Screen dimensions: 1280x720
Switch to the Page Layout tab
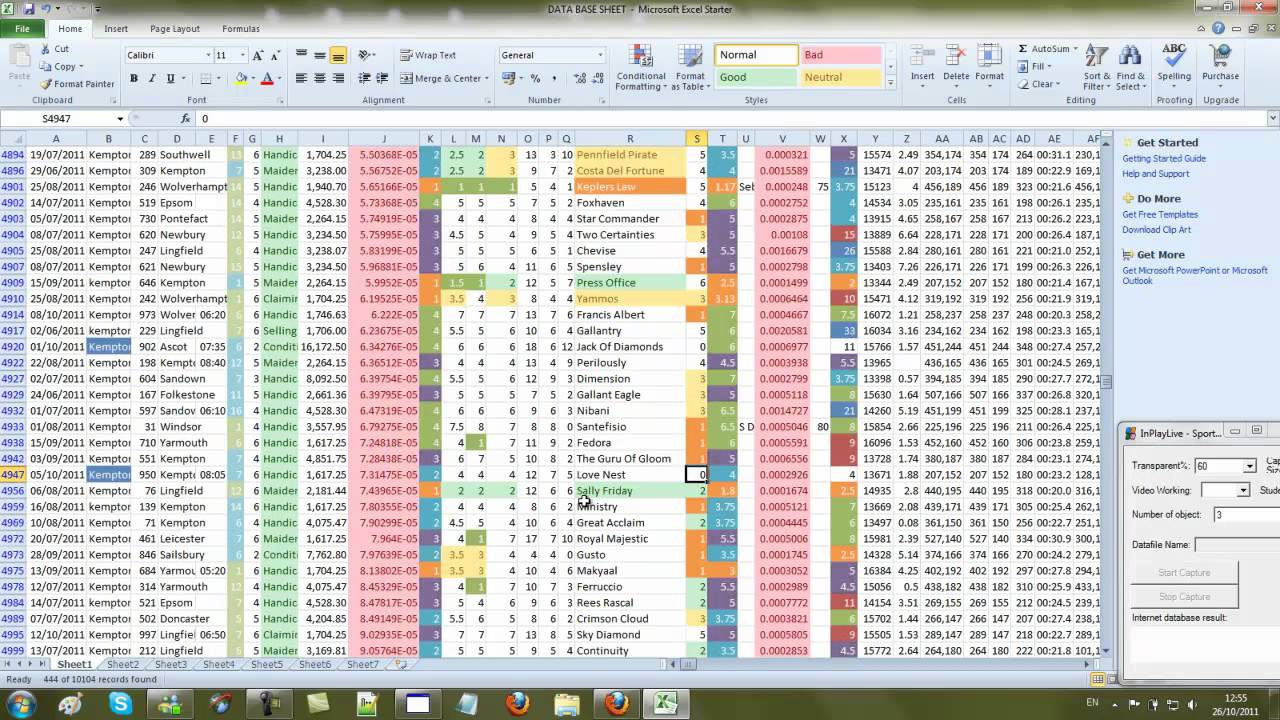175,29
